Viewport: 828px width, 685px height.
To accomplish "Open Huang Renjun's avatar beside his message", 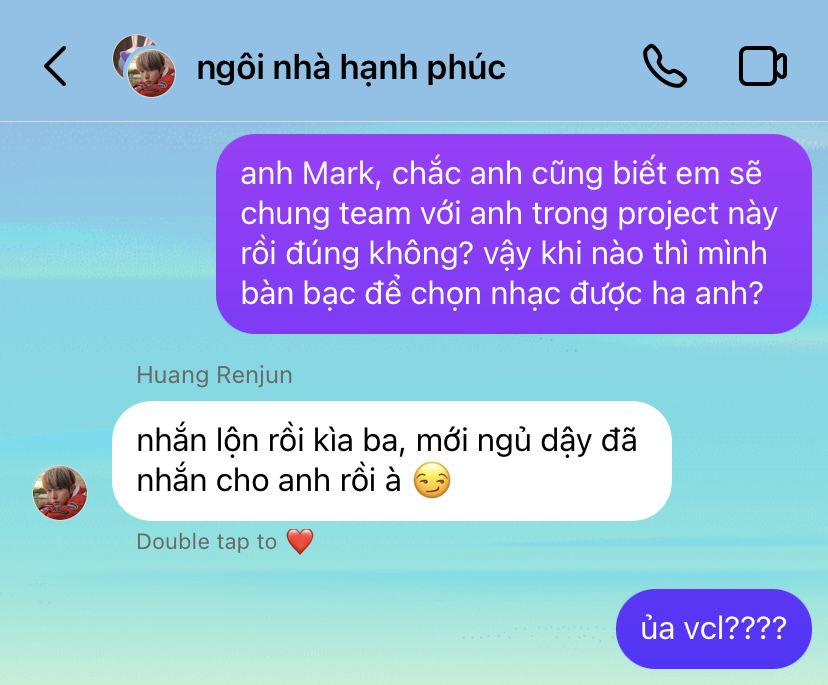I will coord(60,492).
